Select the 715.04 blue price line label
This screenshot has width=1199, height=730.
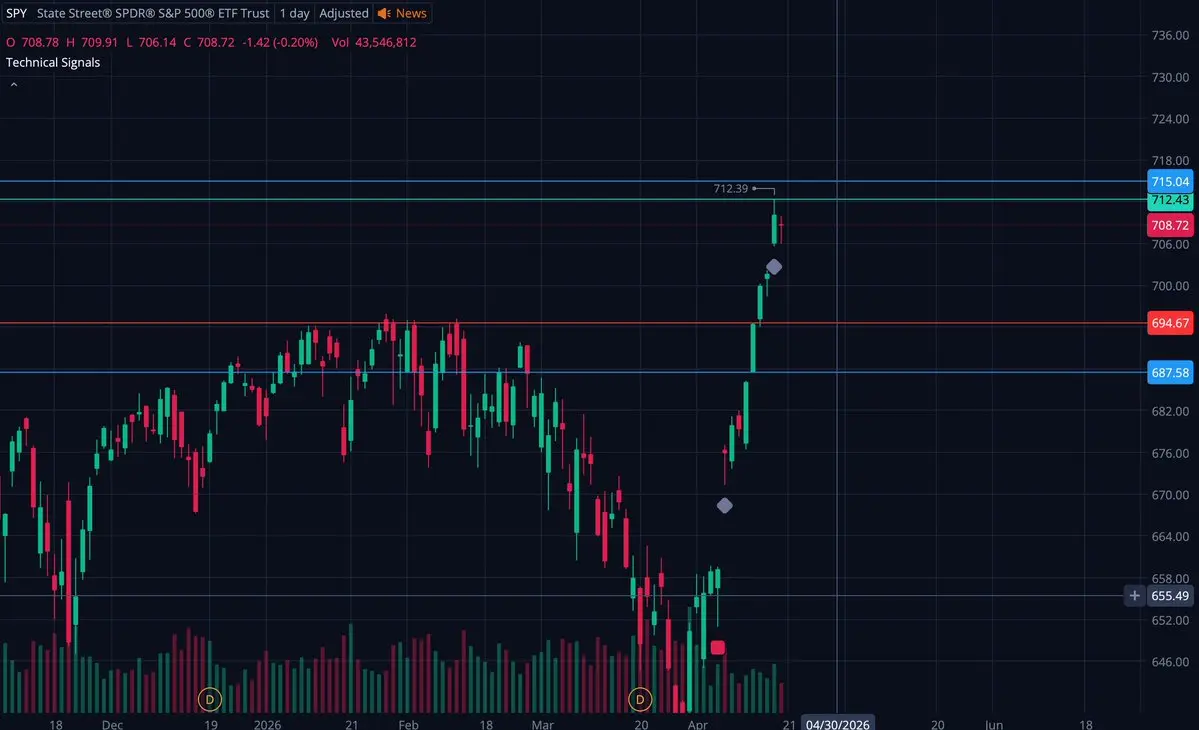(x=1170, y=181)
